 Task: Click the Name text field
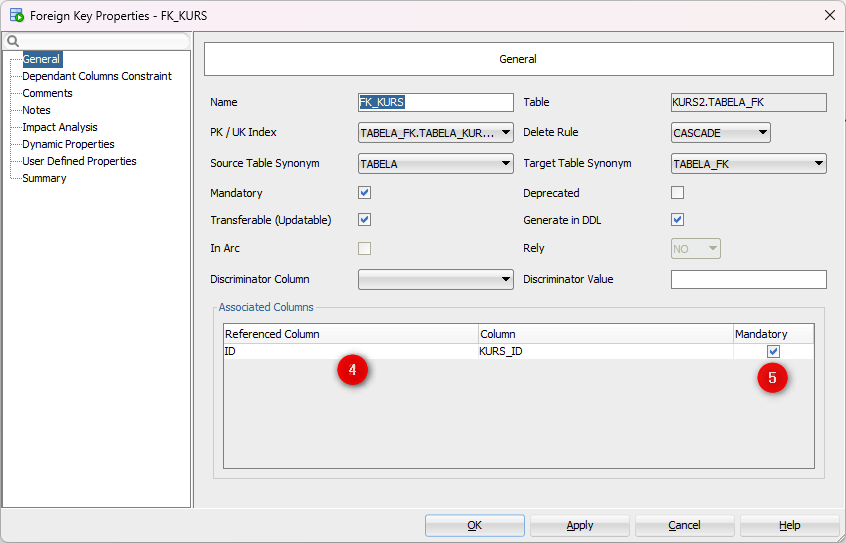pos(435,102)
